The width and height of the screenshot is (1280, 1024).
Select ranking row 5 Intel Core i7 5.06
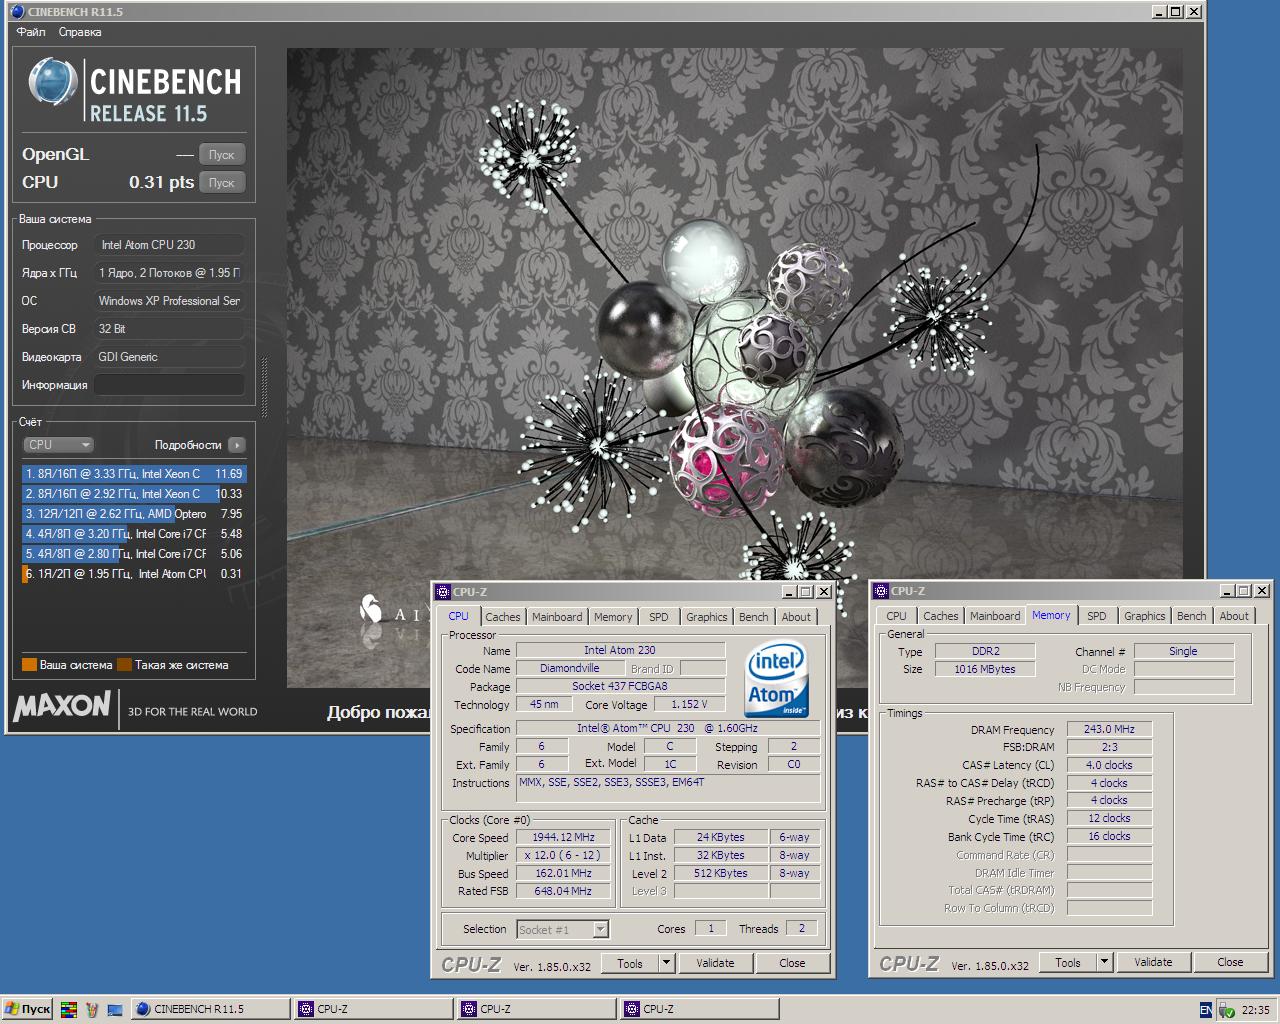pyautogui.click(x=134, y=554)
